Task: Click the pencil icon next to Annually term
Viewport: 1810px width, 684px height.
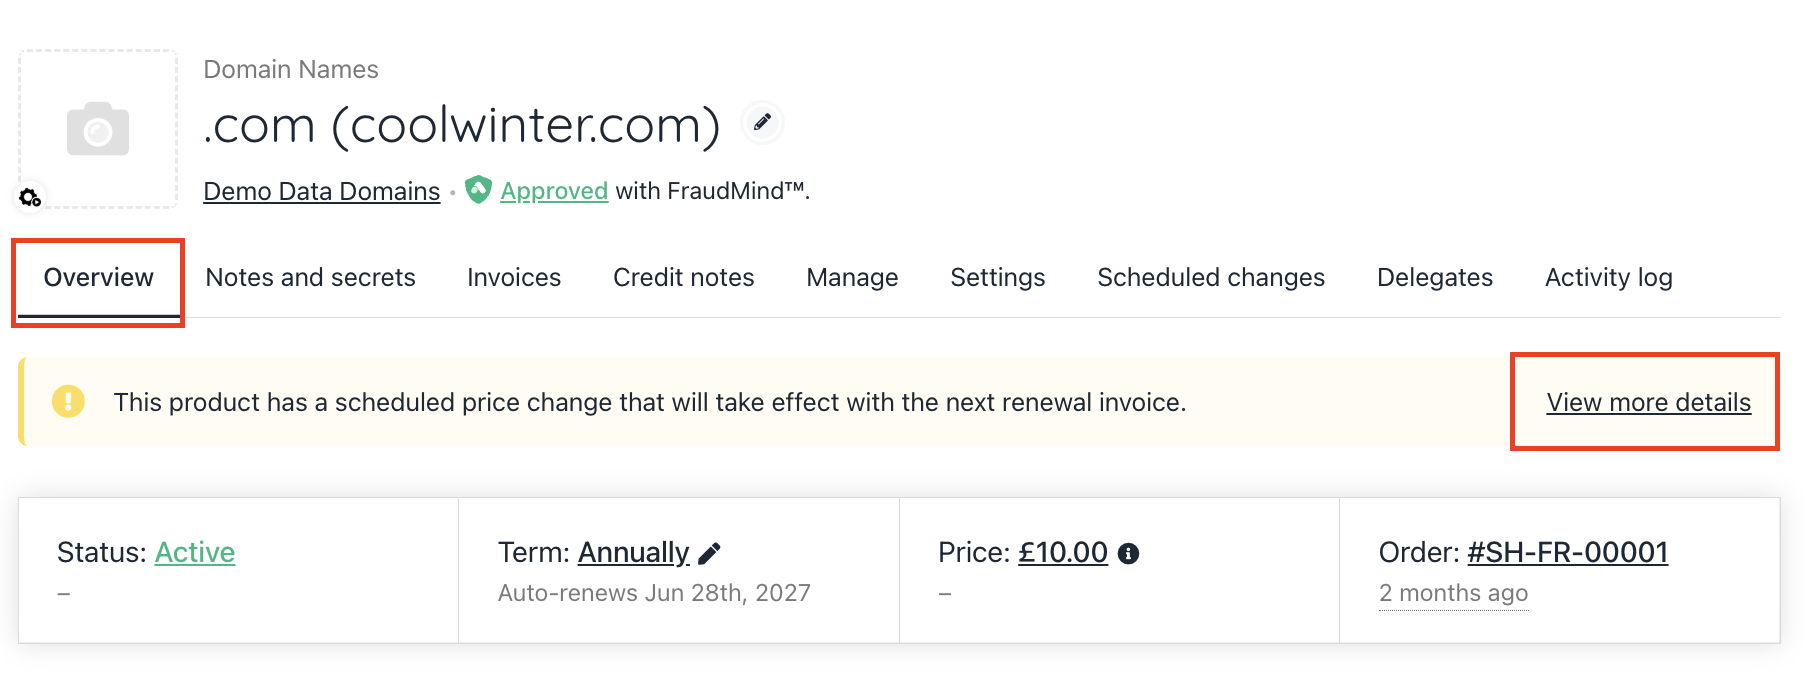Action: tap(709, 553)
